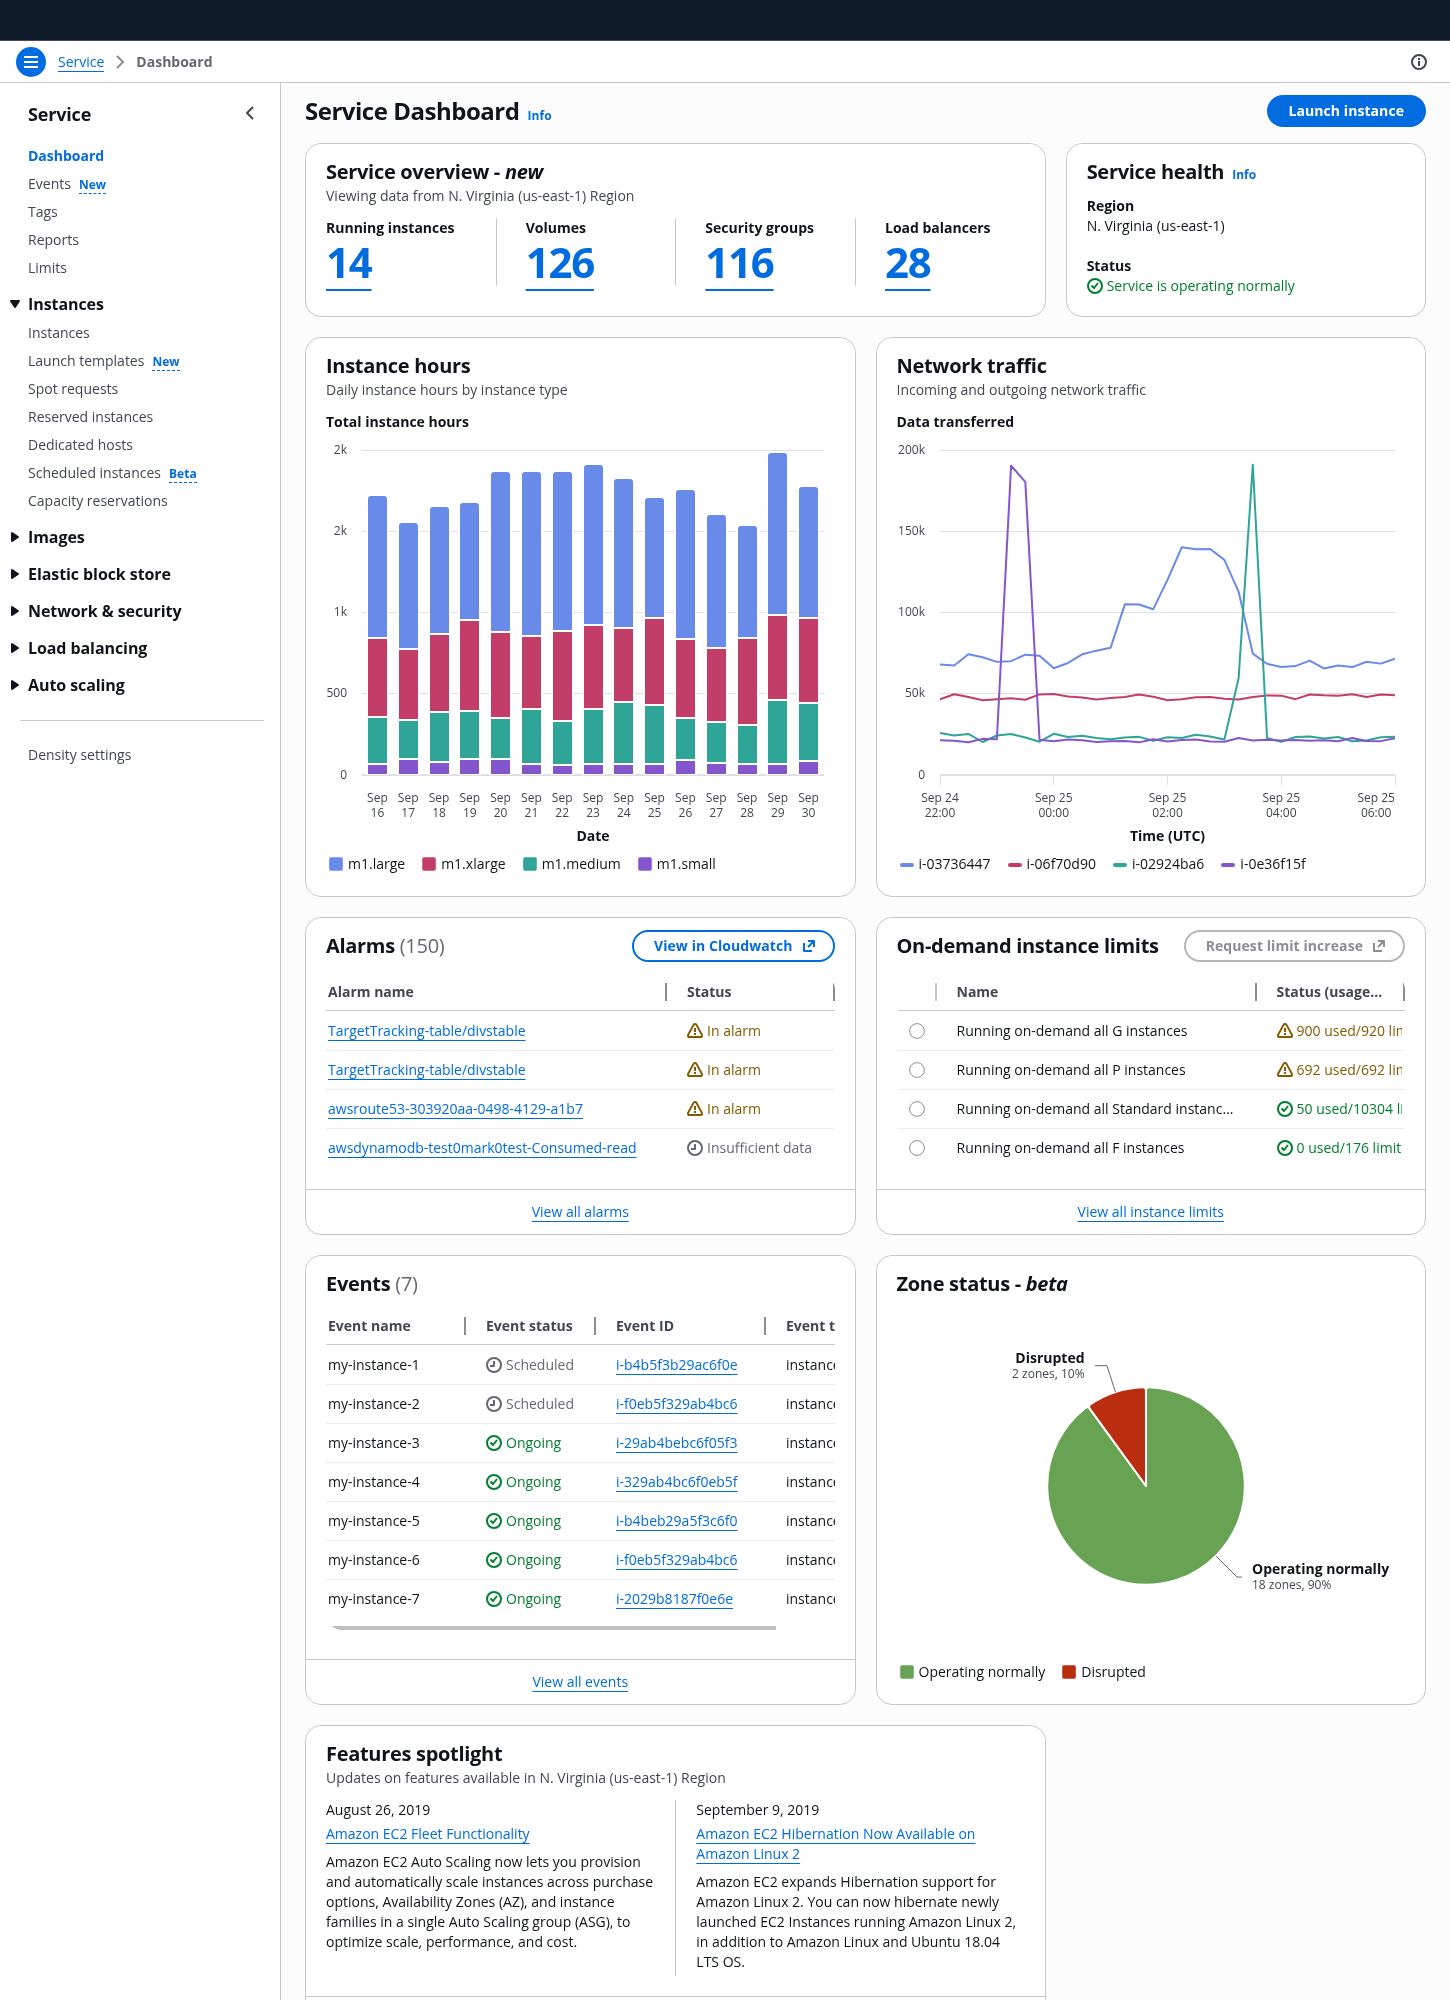Click external icon on Request limit increase
The width and height of the screenshot is (1450, 2000).
pyautogui.click(x=1379, y=946)
